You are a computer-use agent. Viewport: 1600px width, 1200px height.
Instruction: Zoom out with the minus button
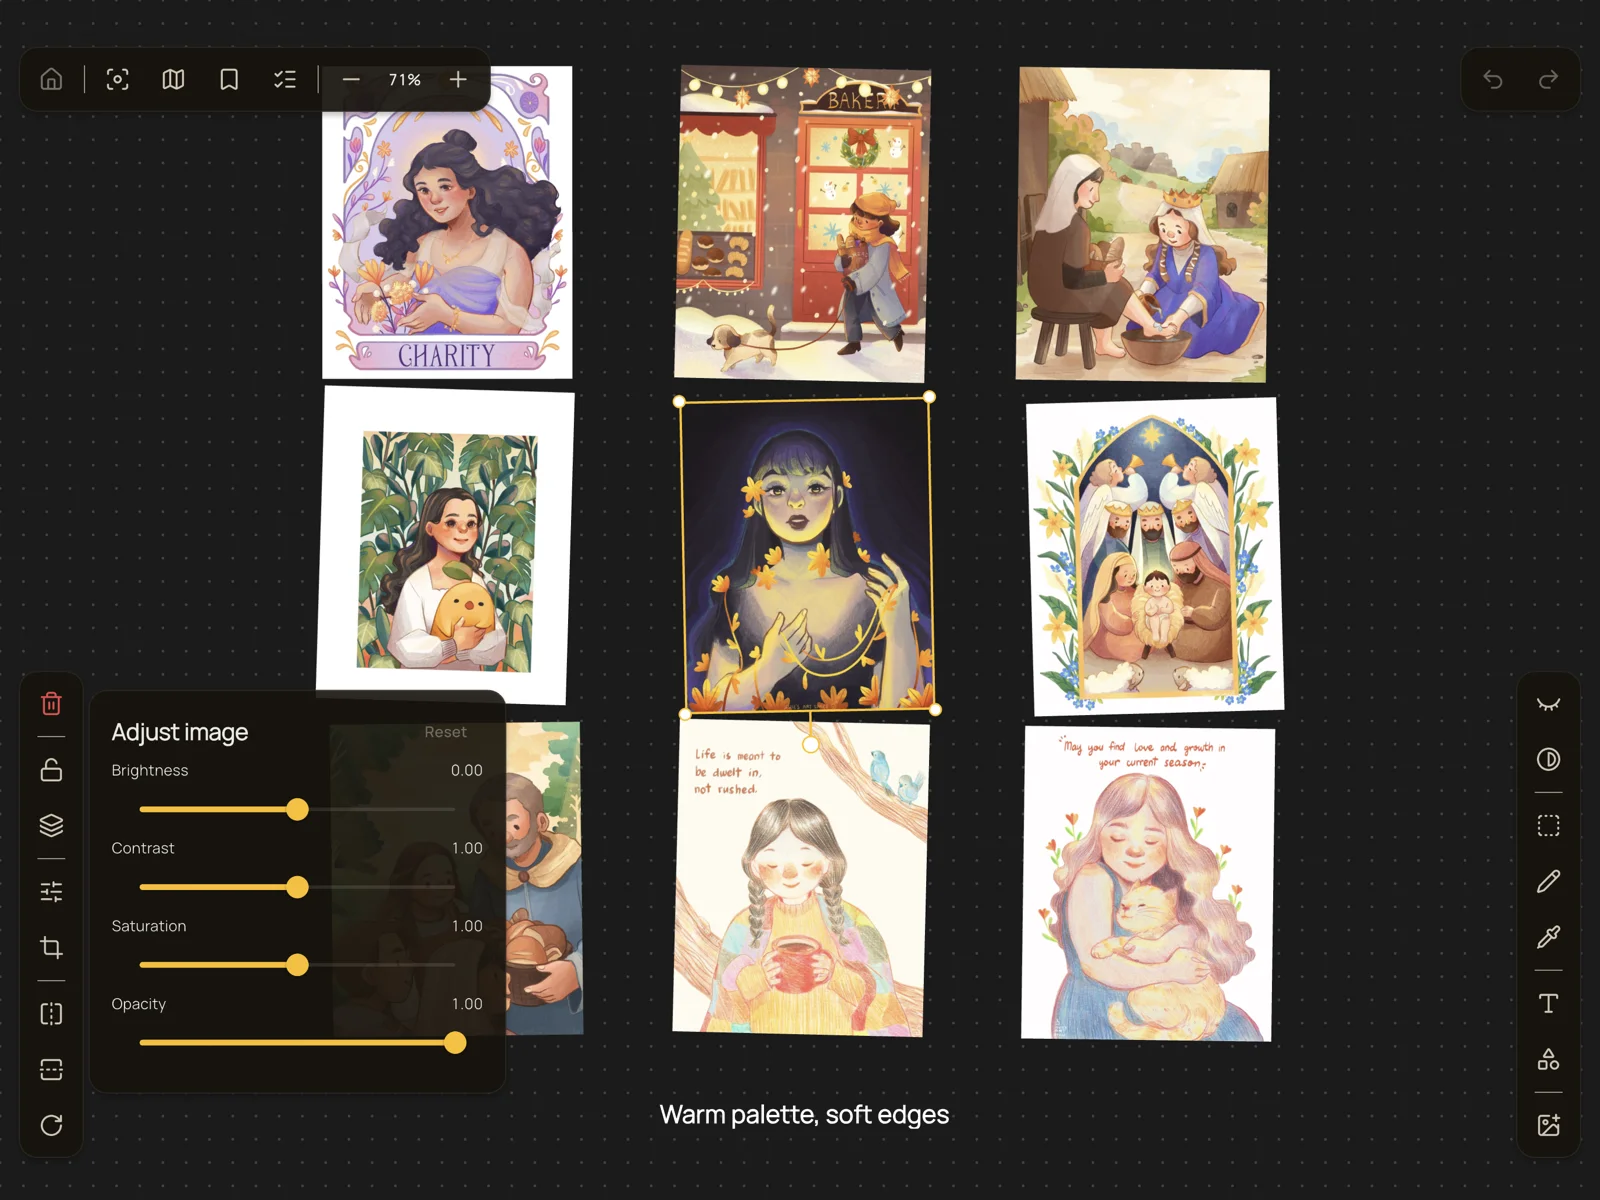351,79
